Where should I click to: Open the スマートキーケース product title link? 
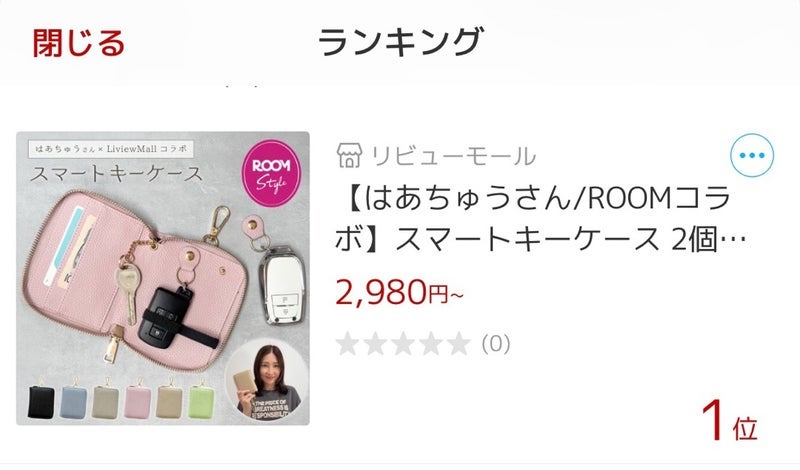tap(540, 219)
